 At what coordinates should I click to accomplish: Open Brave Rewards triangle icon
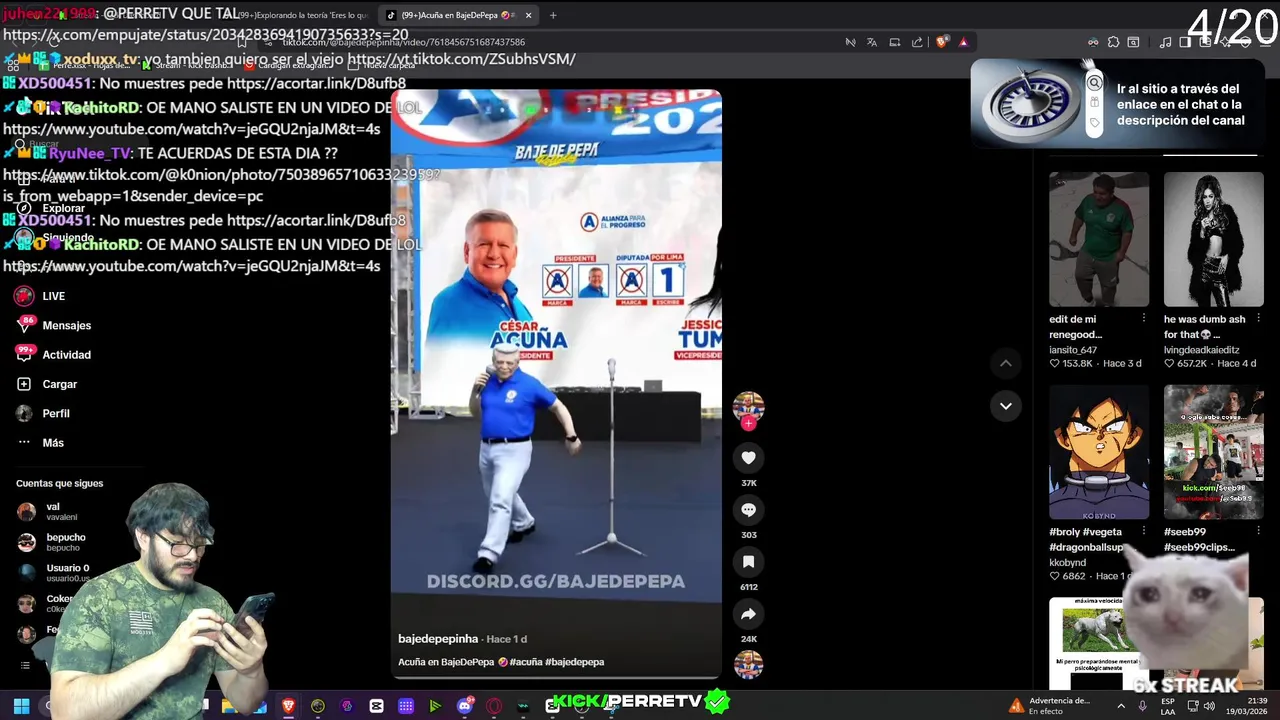tap(963, 42)
